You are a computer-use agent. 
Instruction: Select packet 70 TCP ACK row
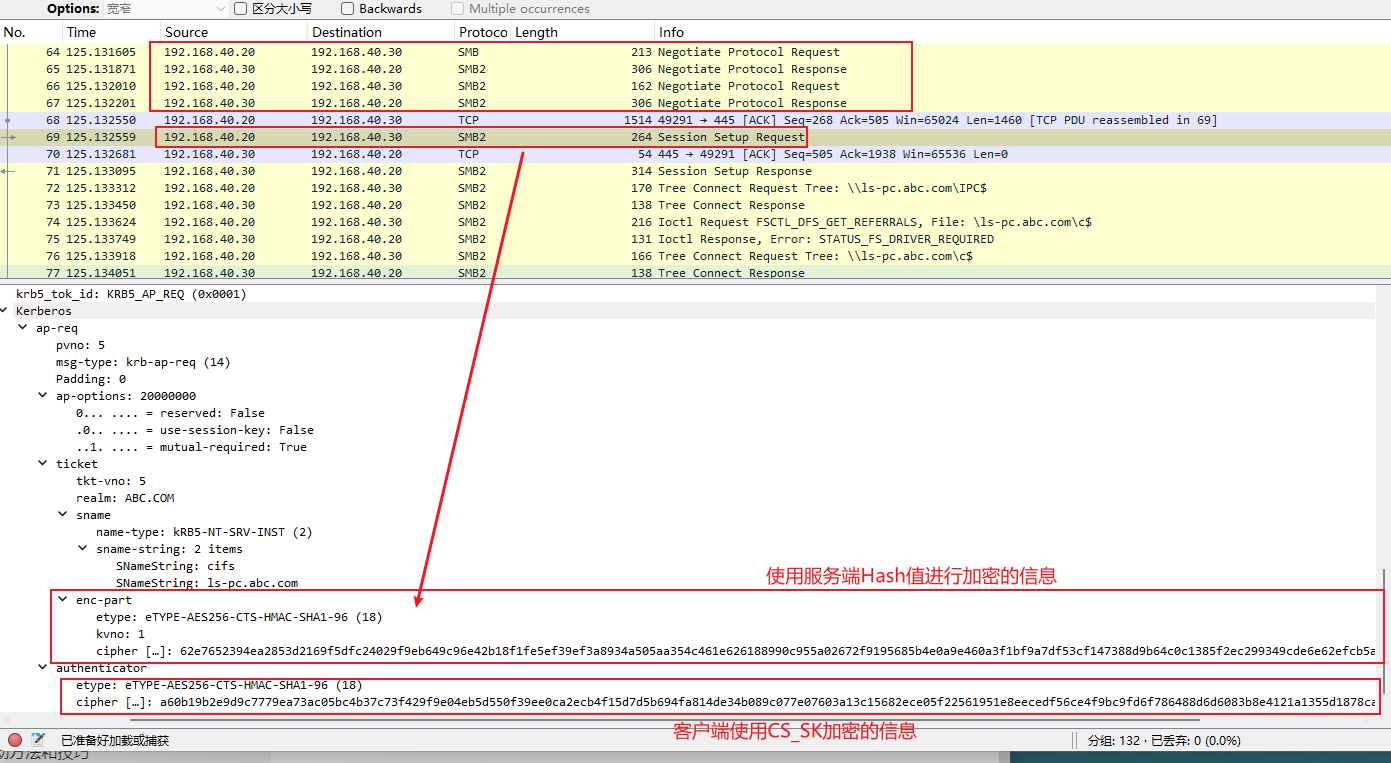click(695, 154)
